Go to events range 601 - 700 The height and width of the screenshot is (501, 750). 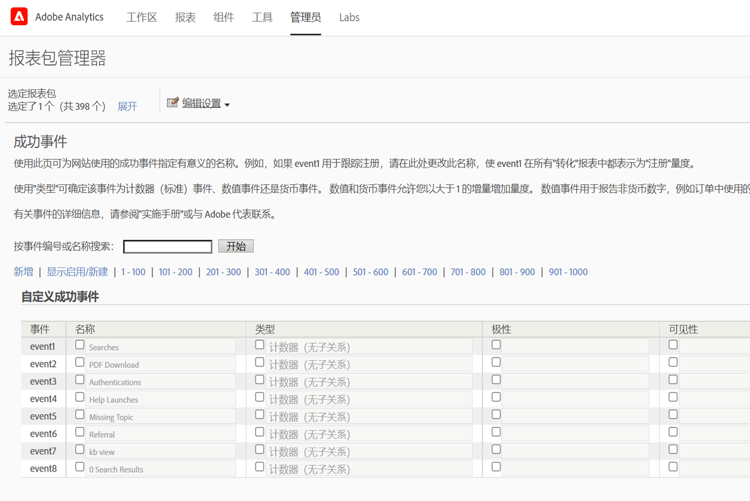pyautogui.click(x=419, y=272)
